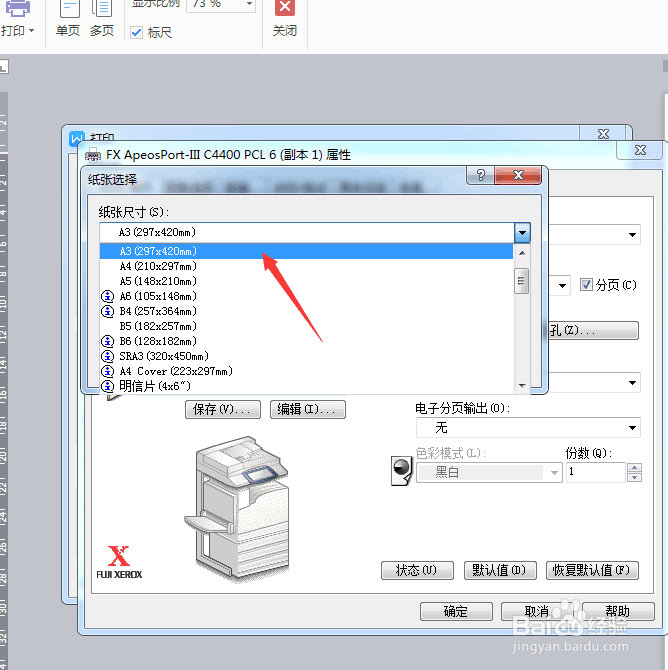
Task: Select A6 (105x148mm) paper size
Action: click(306, 296)
